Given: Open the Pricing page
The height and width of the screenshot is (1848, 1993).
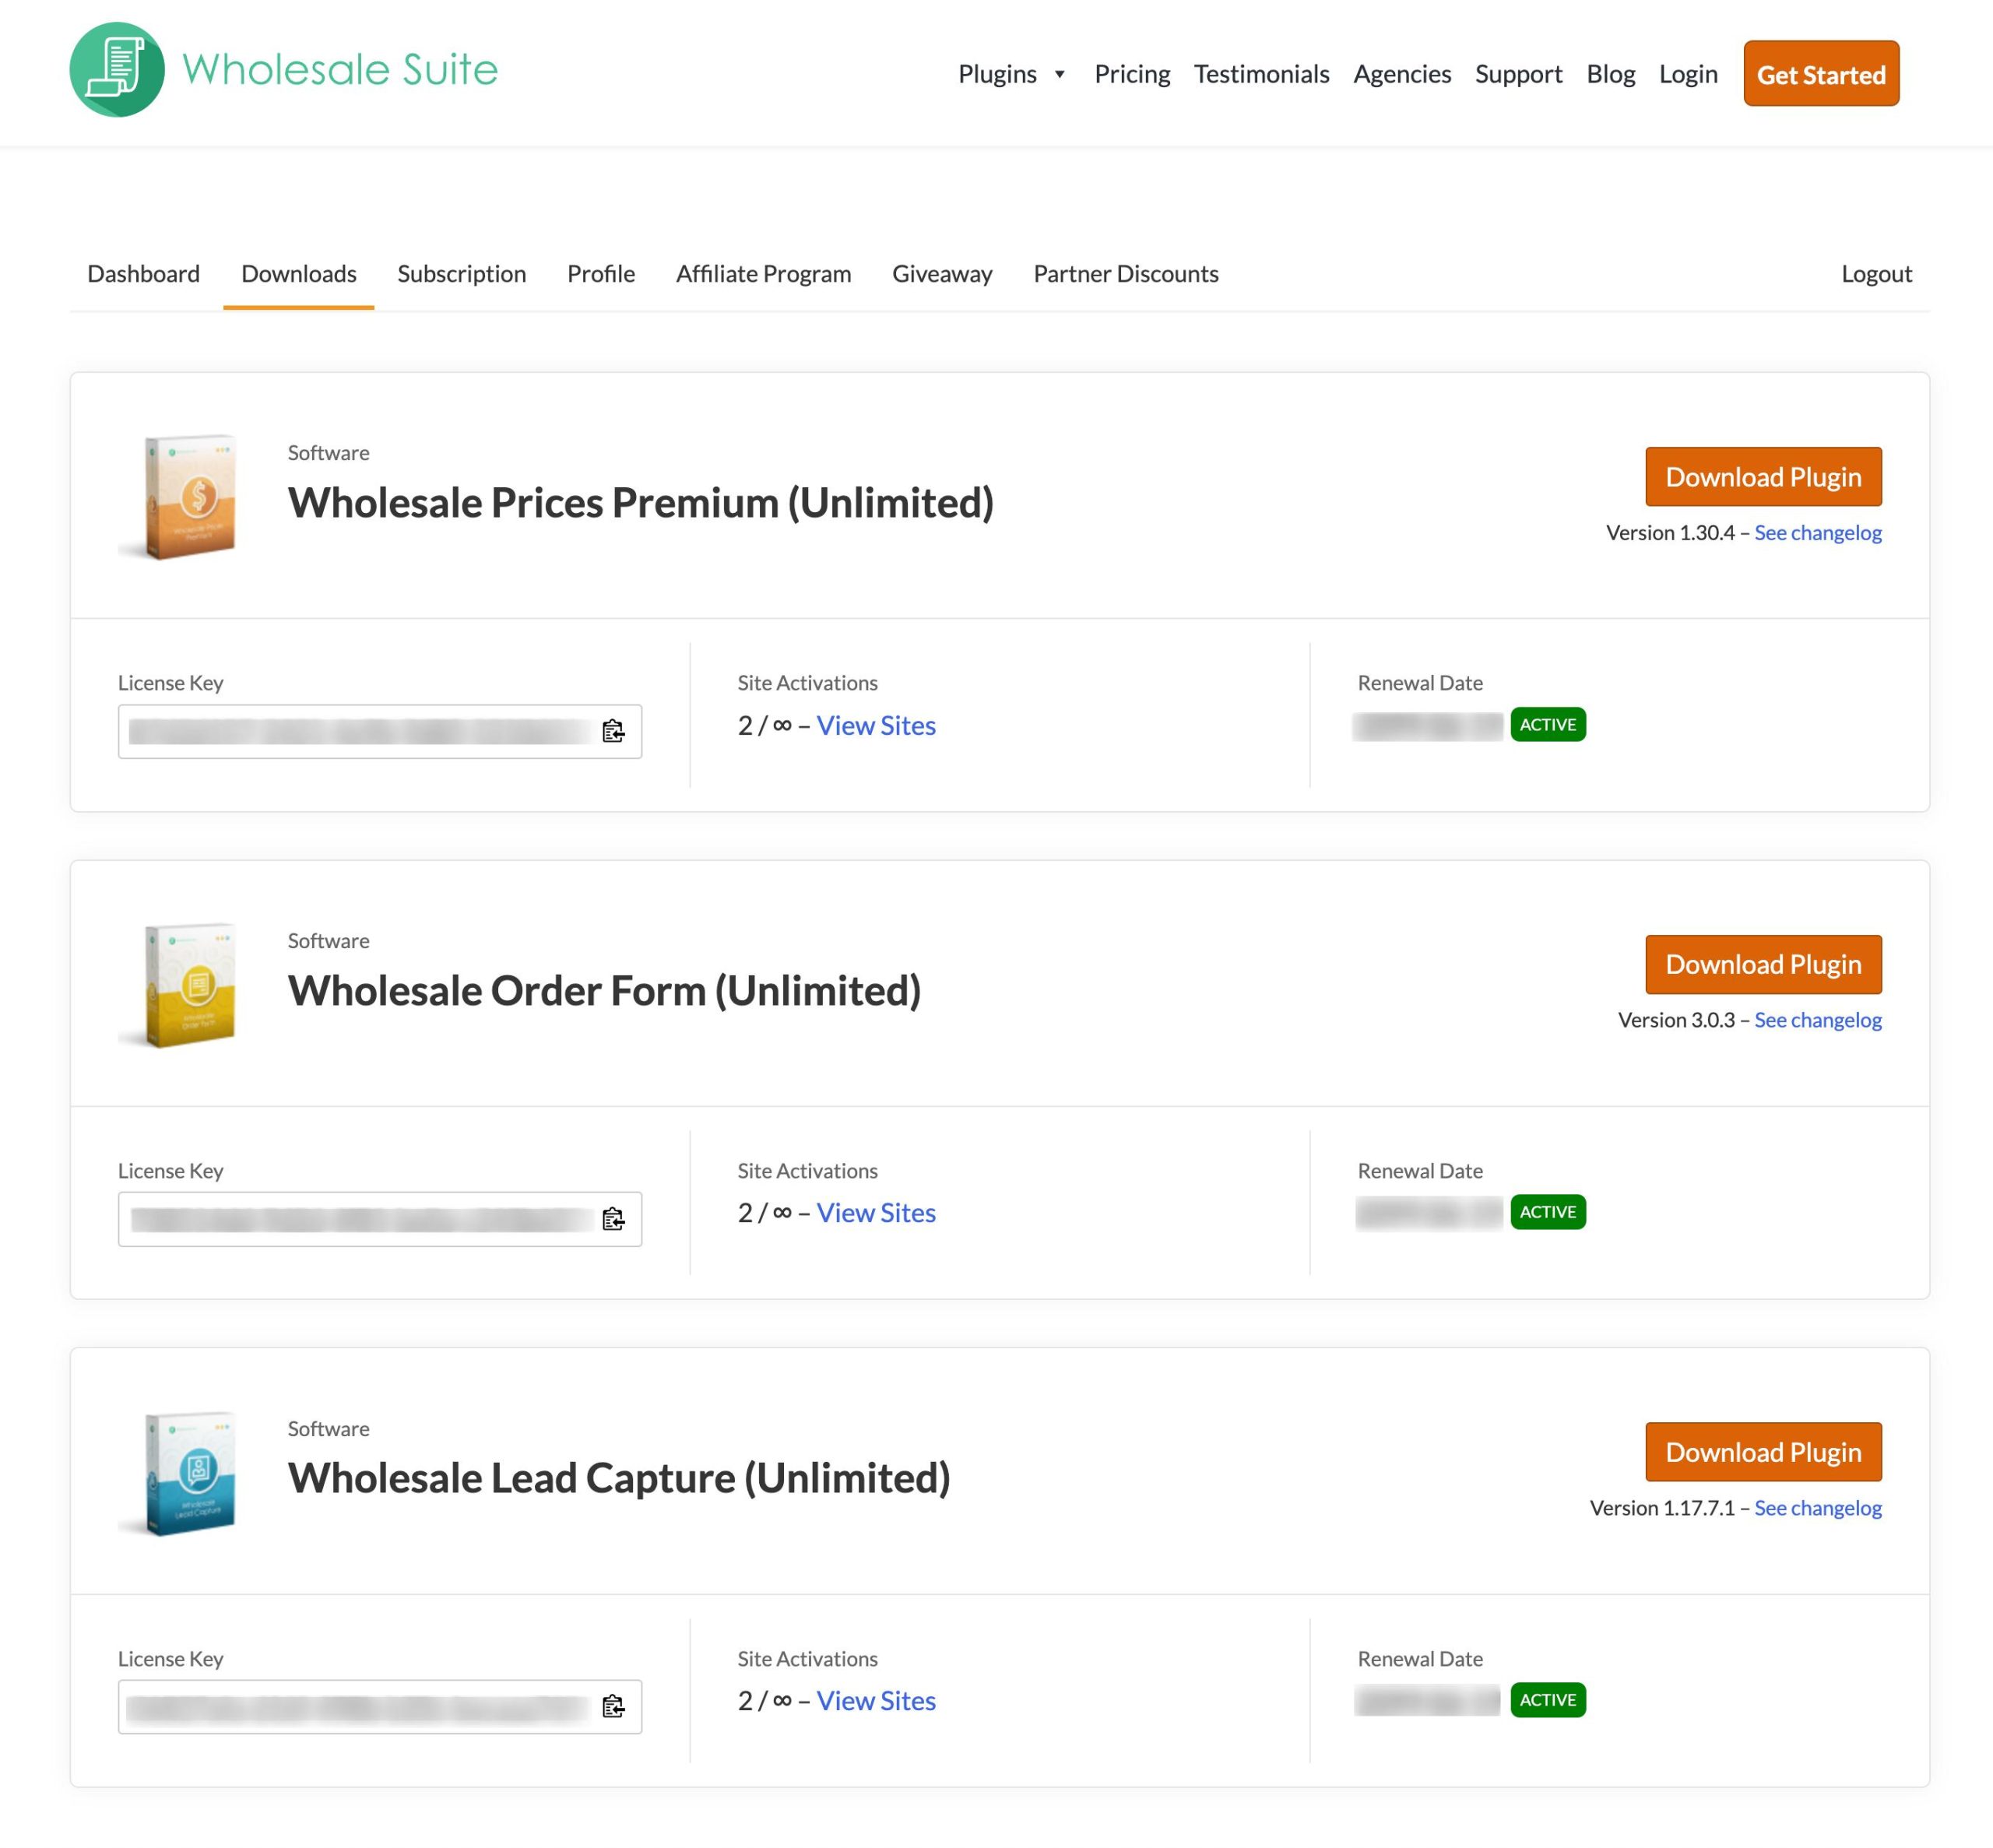Looking at the screenshot, I should click(x=1131, y=74).
